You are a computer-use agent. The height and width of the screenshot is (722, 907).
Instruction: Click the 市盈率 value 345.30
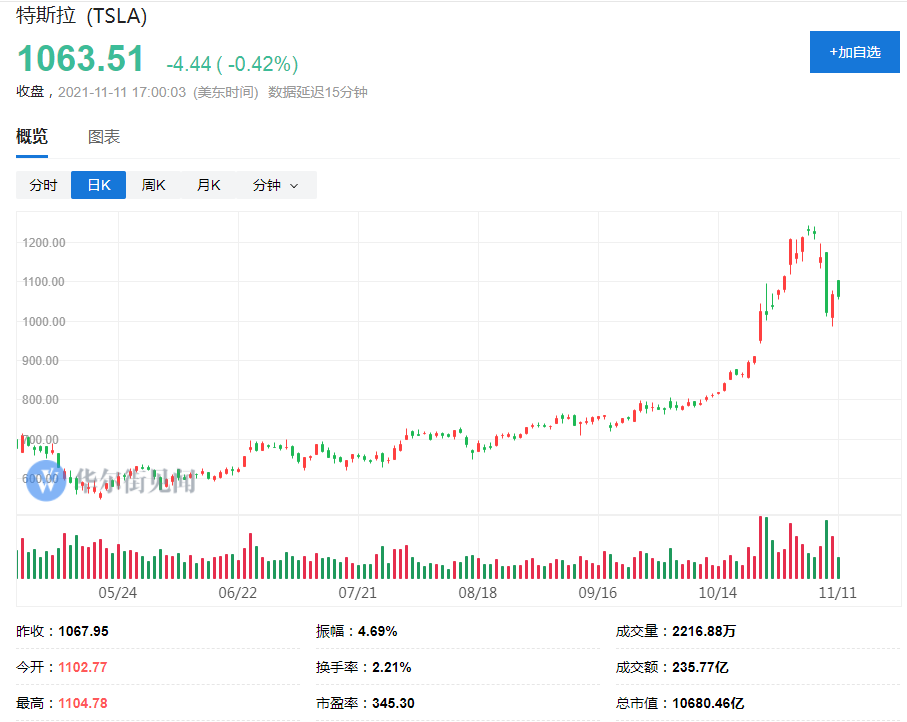tap(393, 703)
